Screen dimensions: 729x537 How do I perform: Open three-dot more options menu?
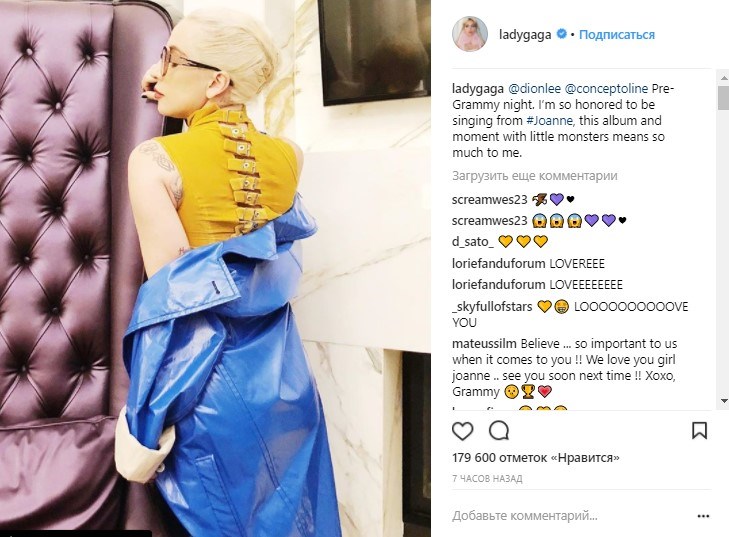click(x=703, y=516)
